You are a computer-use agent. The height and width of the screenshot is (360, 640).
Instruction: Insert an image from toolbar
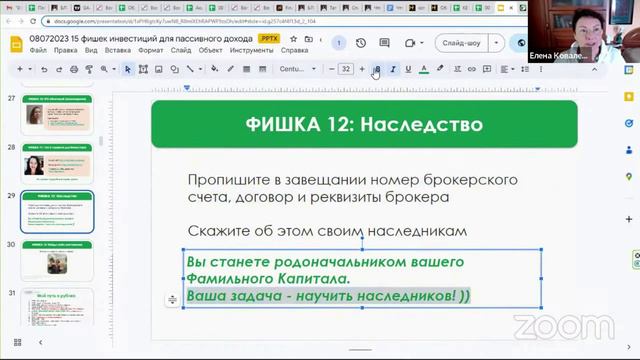tap(159, 69)
